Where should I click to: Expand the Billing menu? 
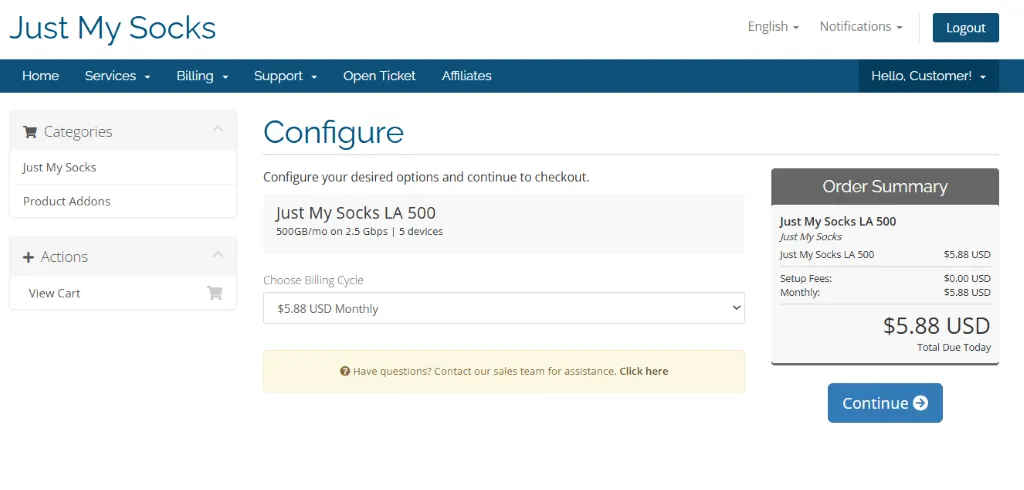coord(202,76)
